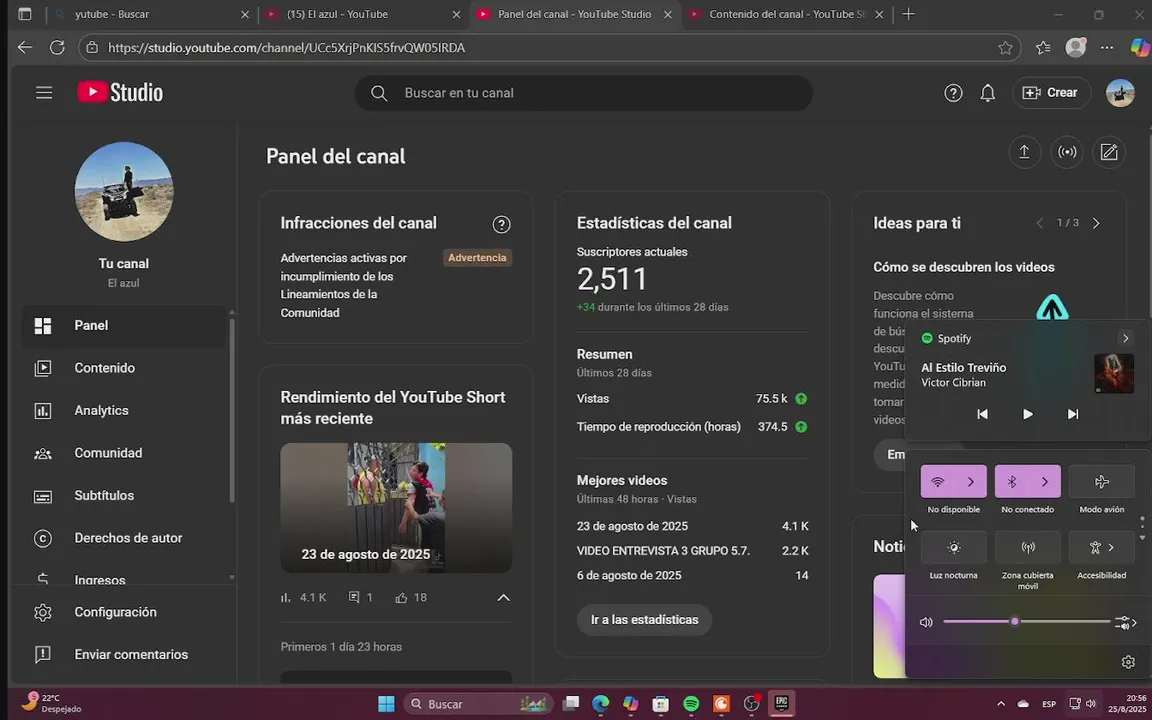Viewport: 1152px width, 720px height.
Task: Expand the Spotify media panel arrow
Action: point(1126,339)
